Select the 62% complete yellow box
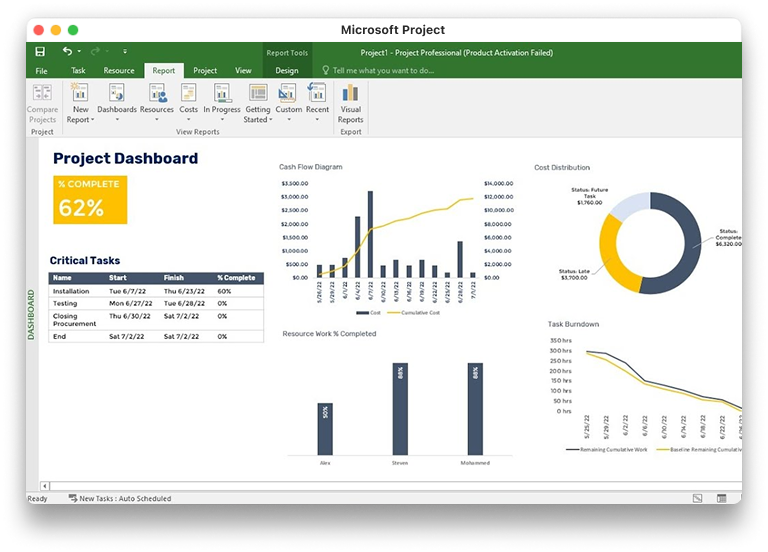Screen dimensions: 768x552 [90, 200]
